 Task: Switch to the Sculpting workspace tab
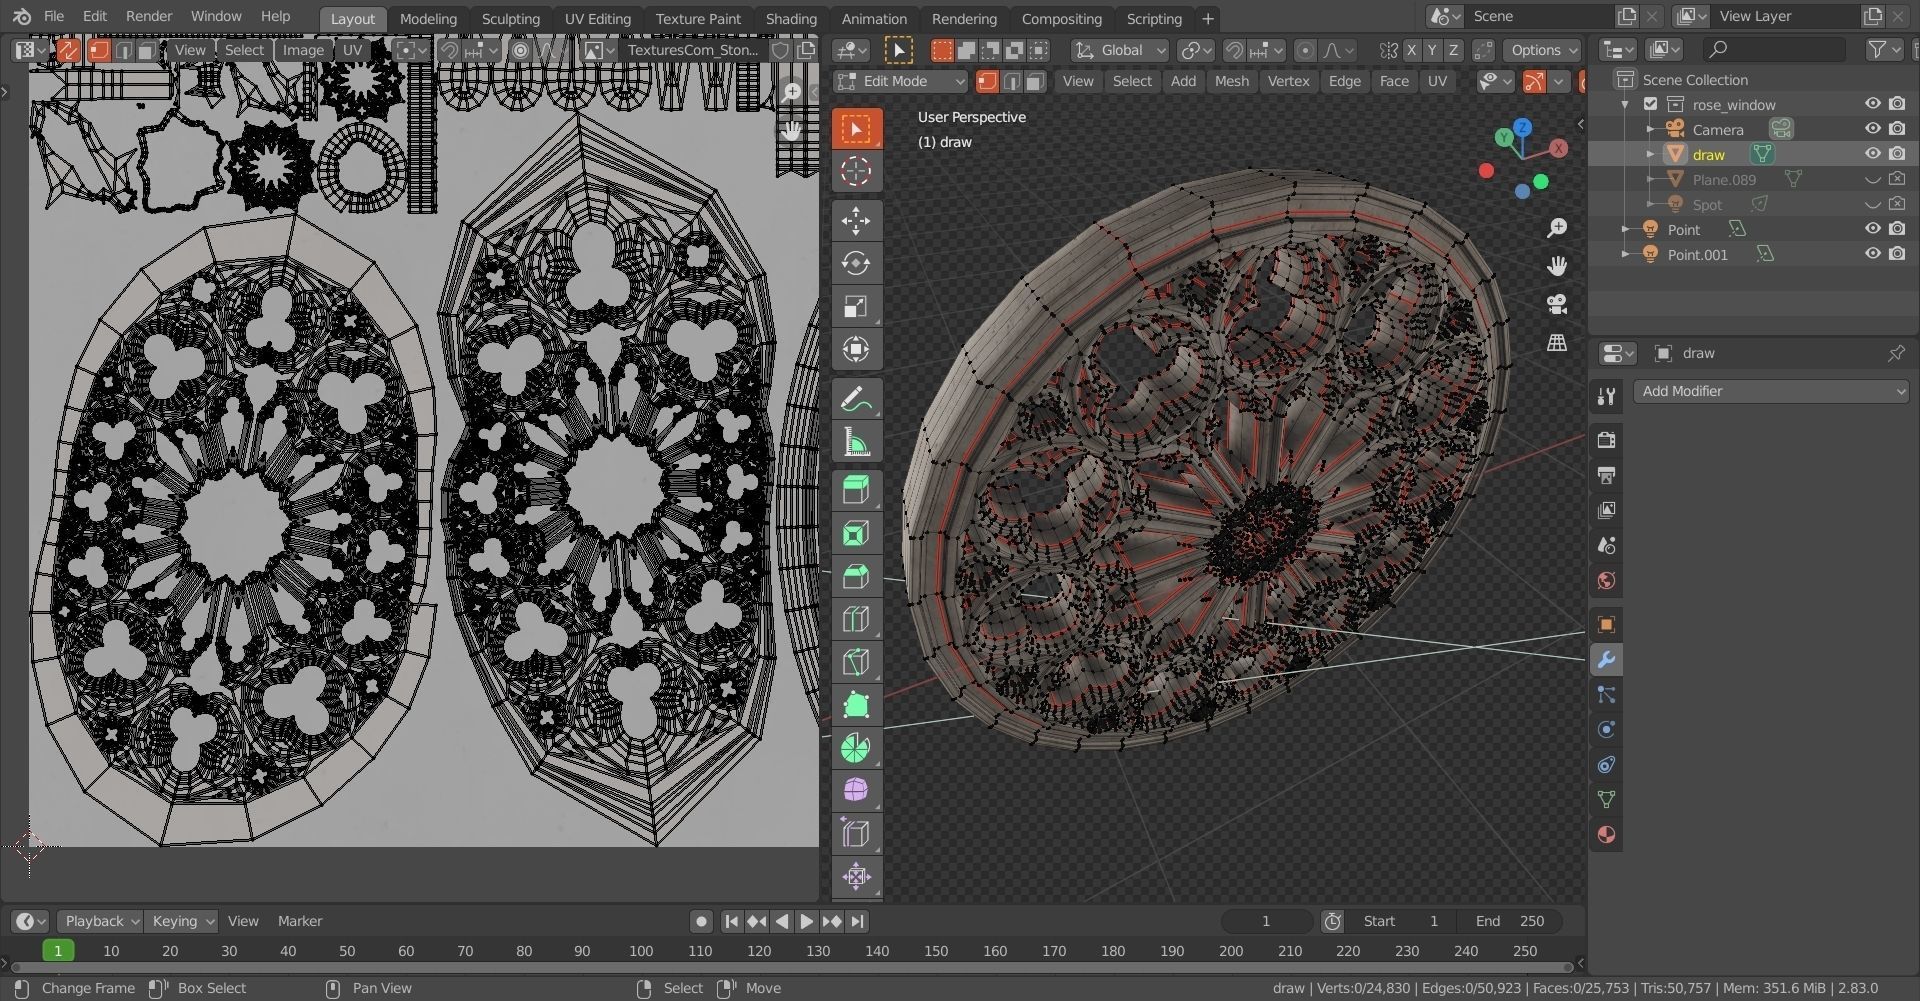(510, 18)
